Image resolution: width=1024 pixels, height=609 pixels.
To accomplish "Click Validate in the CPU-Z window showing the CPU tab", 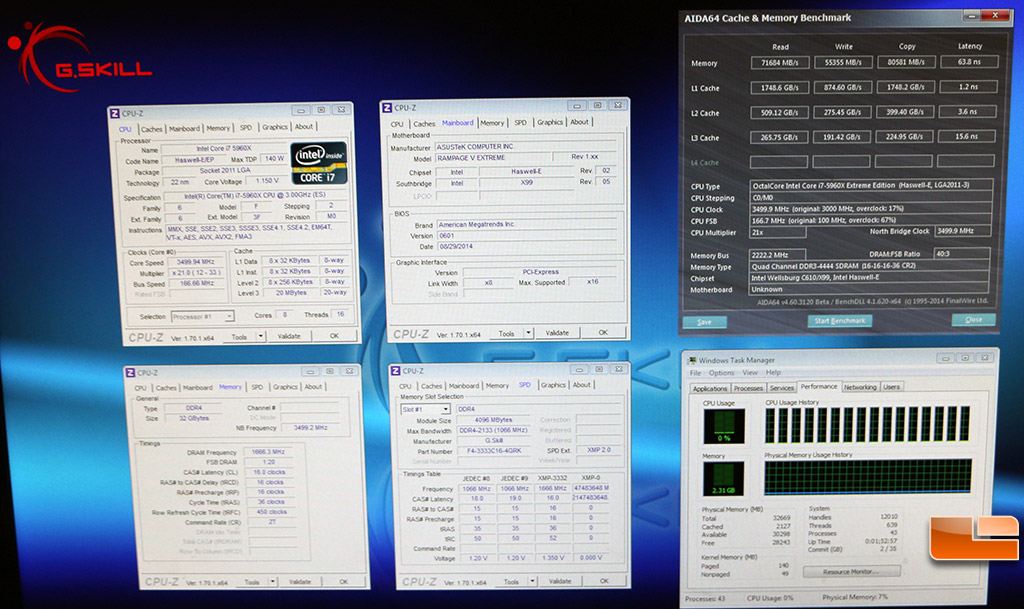I will (289, 336).
